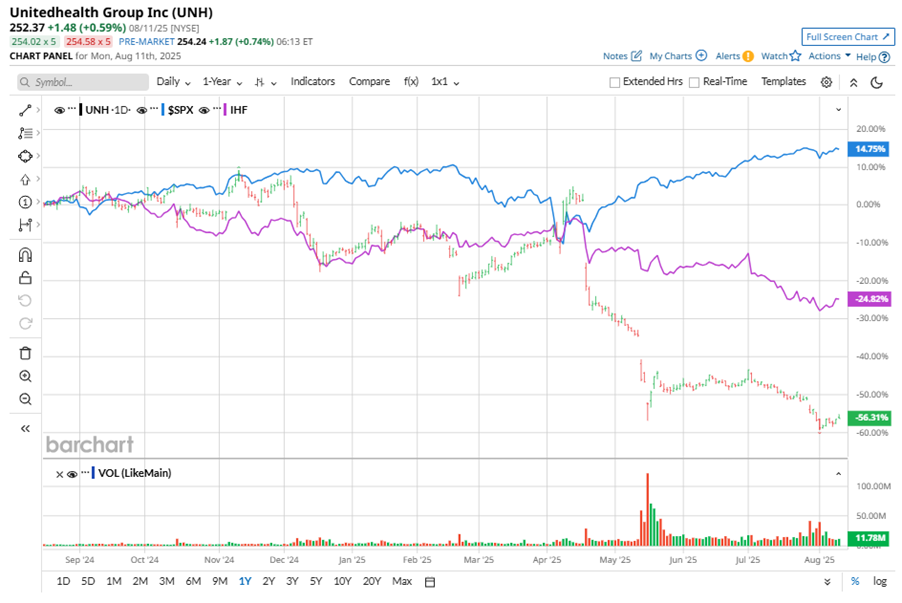The height and width of the screenshot is (603, 902).
Task: Open the f(x) expressions button
Action: coord(411,82)
